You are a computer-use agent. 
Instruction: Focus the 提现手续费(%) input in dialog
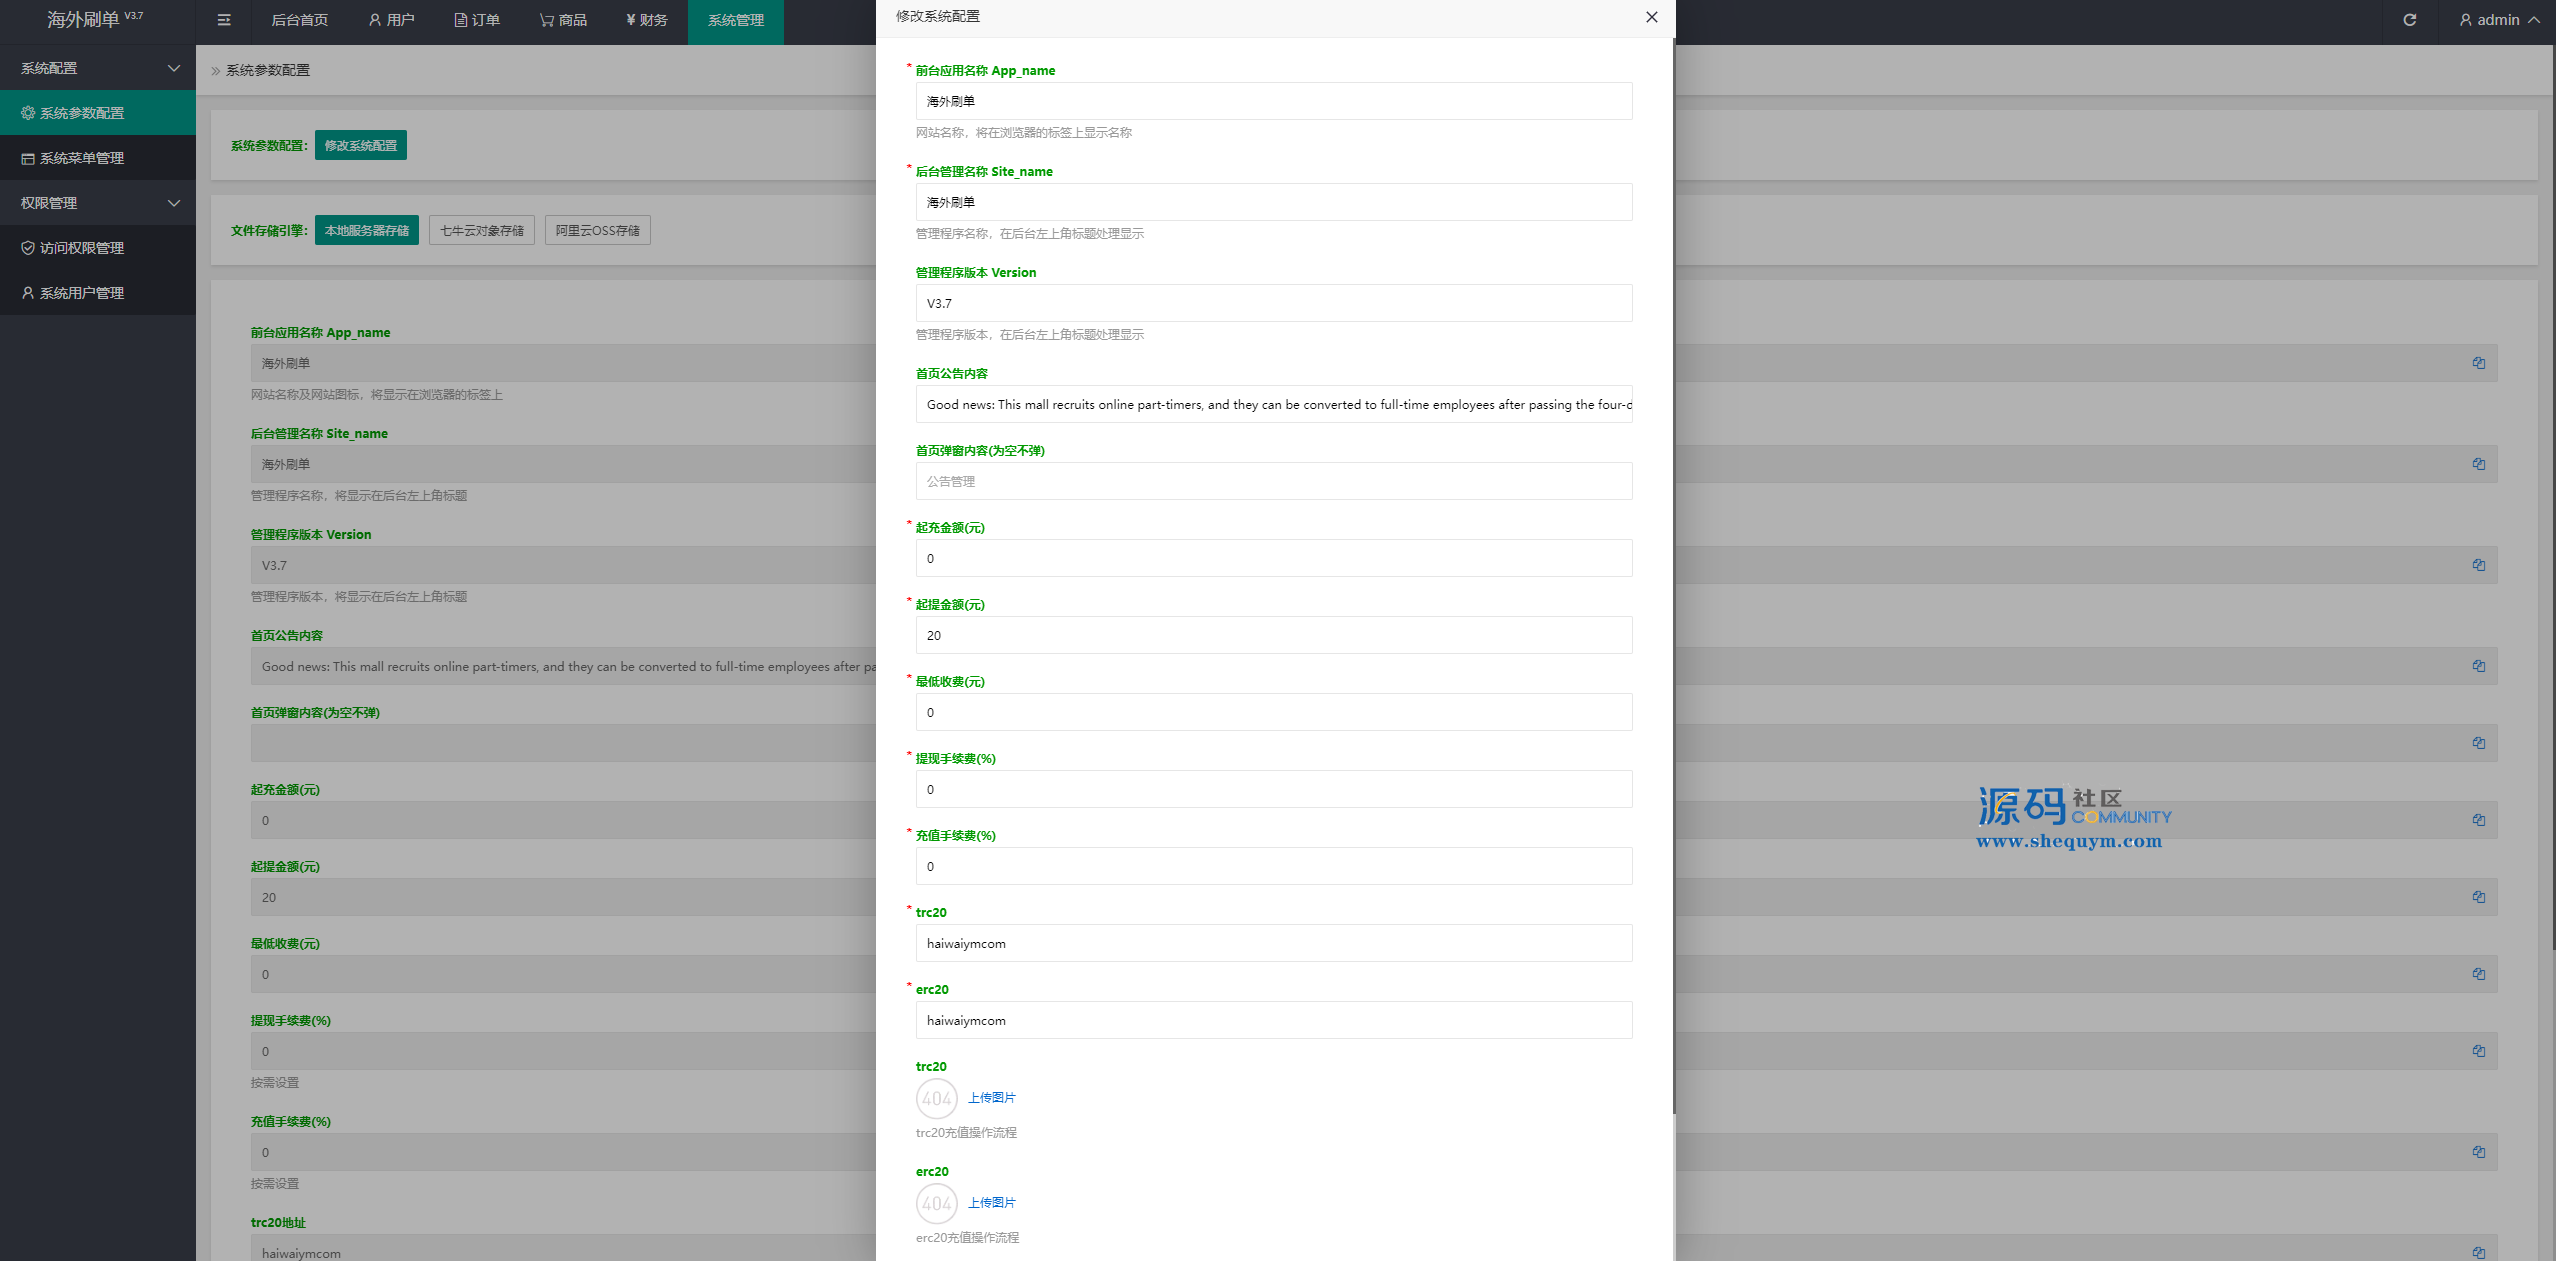point(1274,789)
